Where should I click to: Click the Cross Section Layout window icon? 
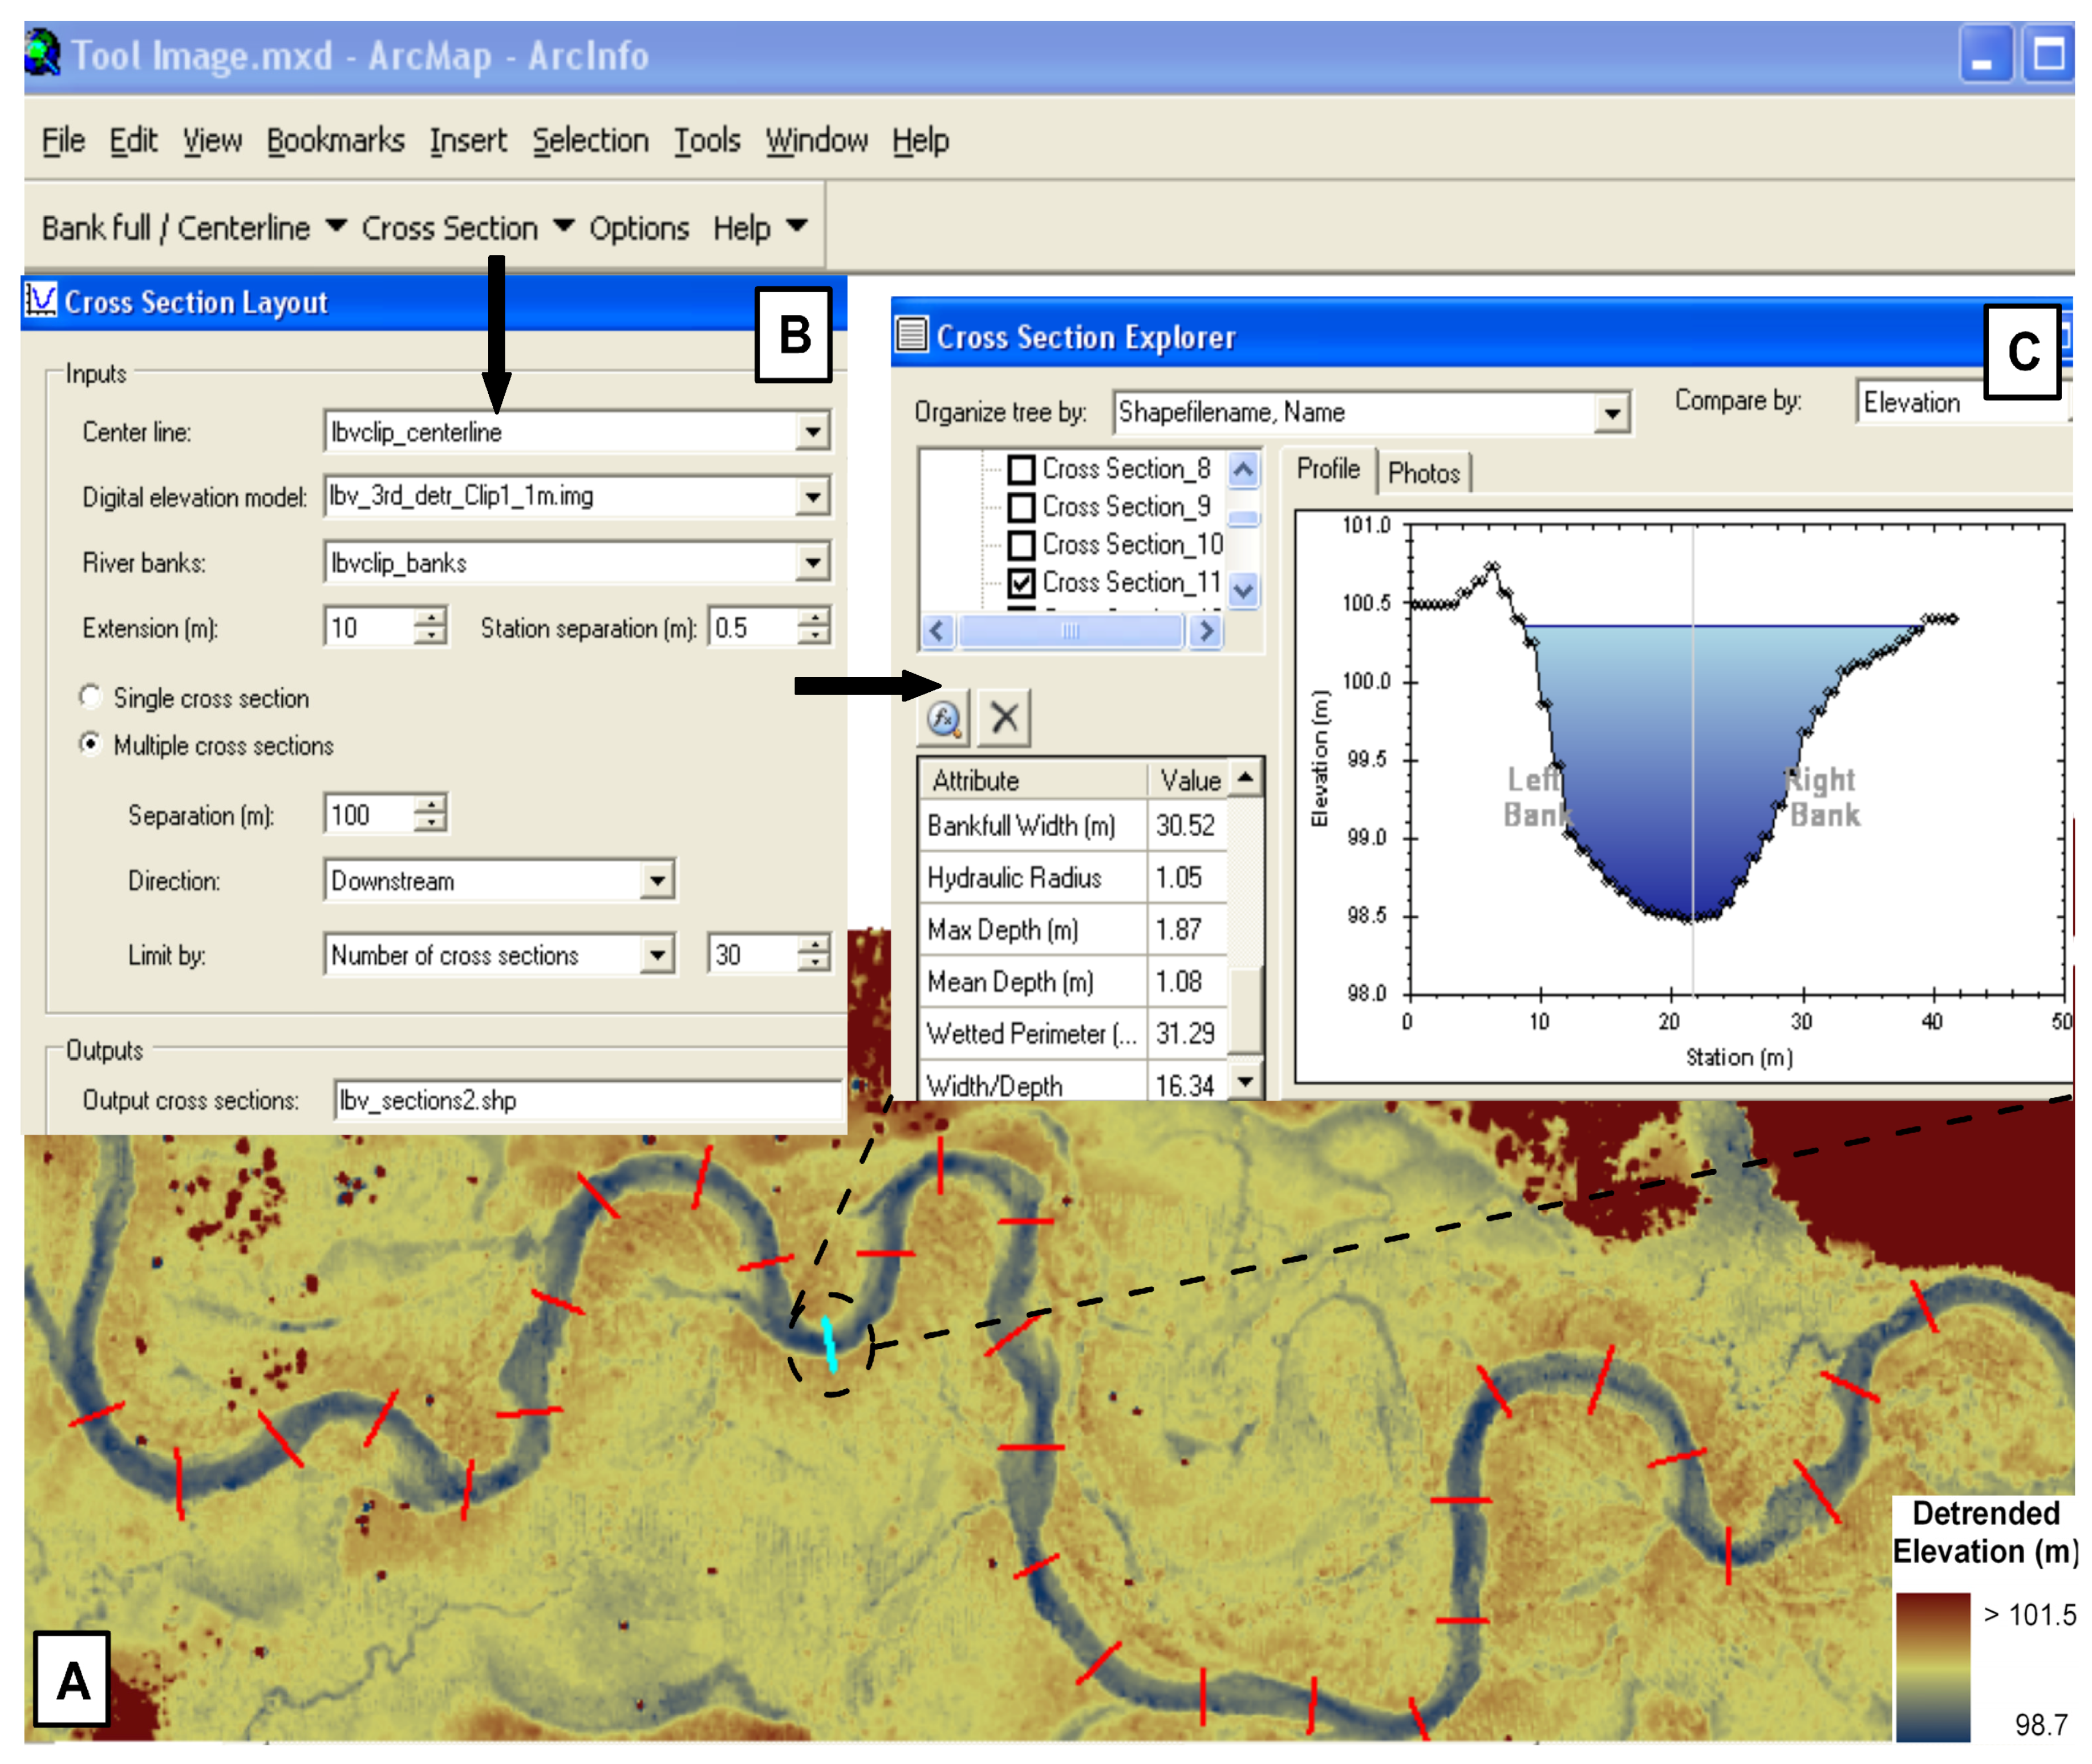click(40, 301)
